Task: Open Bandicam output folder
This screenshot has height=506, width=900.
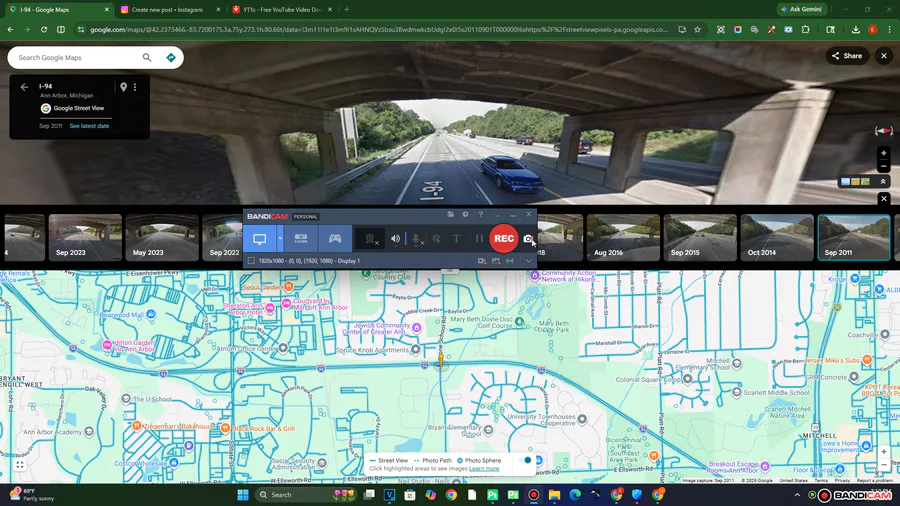Action: click(451, 215)
